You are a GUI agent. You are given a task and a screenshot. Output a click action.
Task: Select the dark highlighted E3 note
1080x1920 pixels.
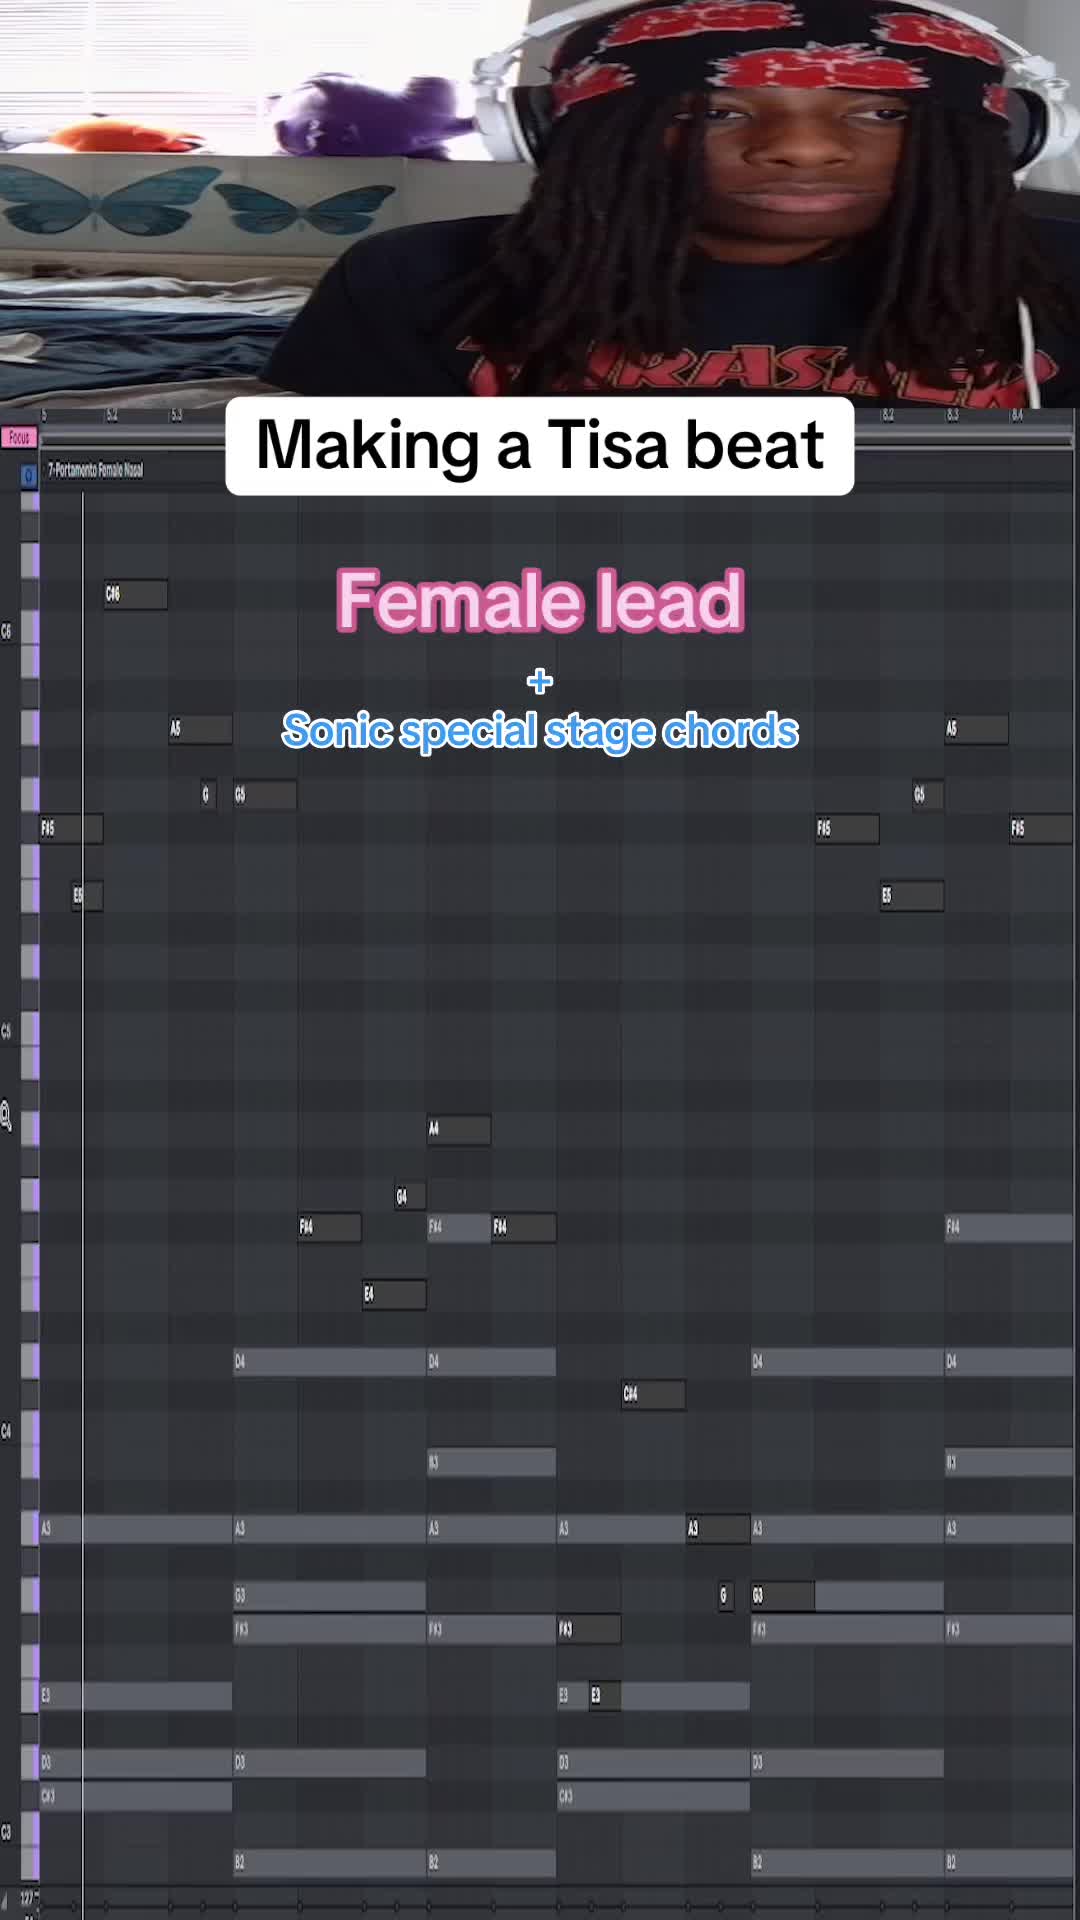pos(605,1696)
